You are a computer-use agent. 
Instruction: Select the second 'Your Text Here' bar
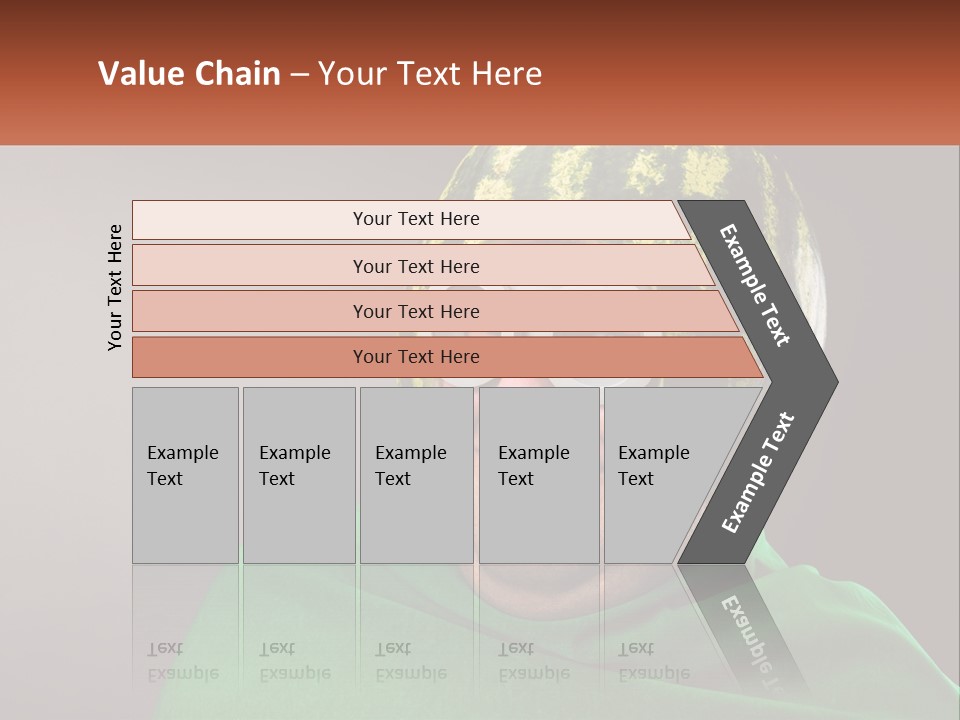(422, 265)
